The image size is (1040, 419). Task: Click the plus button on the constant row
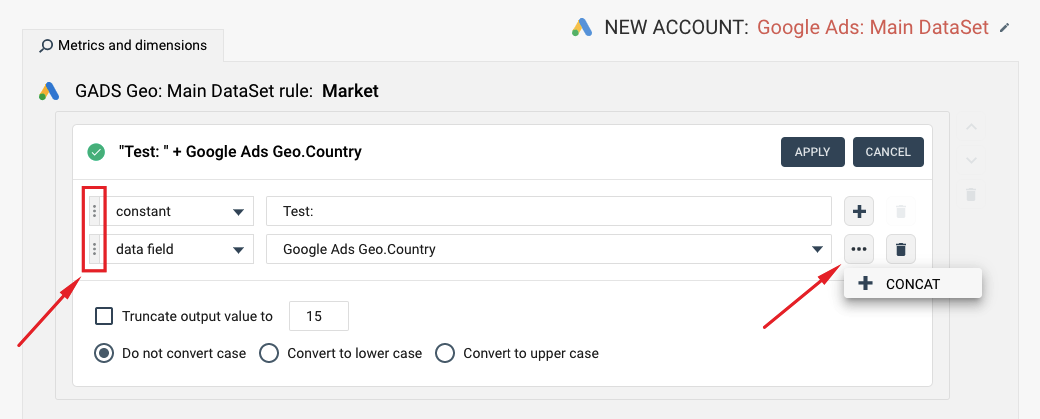(x=859, y=211)
